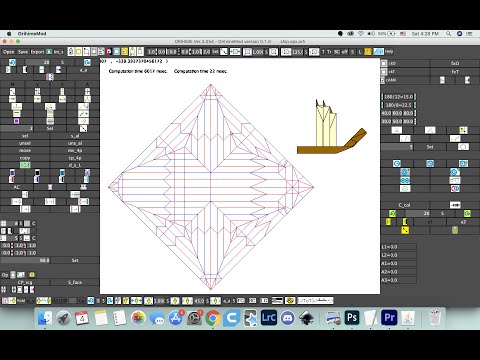
Task: Toggle the cAMV checkbox
Action: [383, 80]
